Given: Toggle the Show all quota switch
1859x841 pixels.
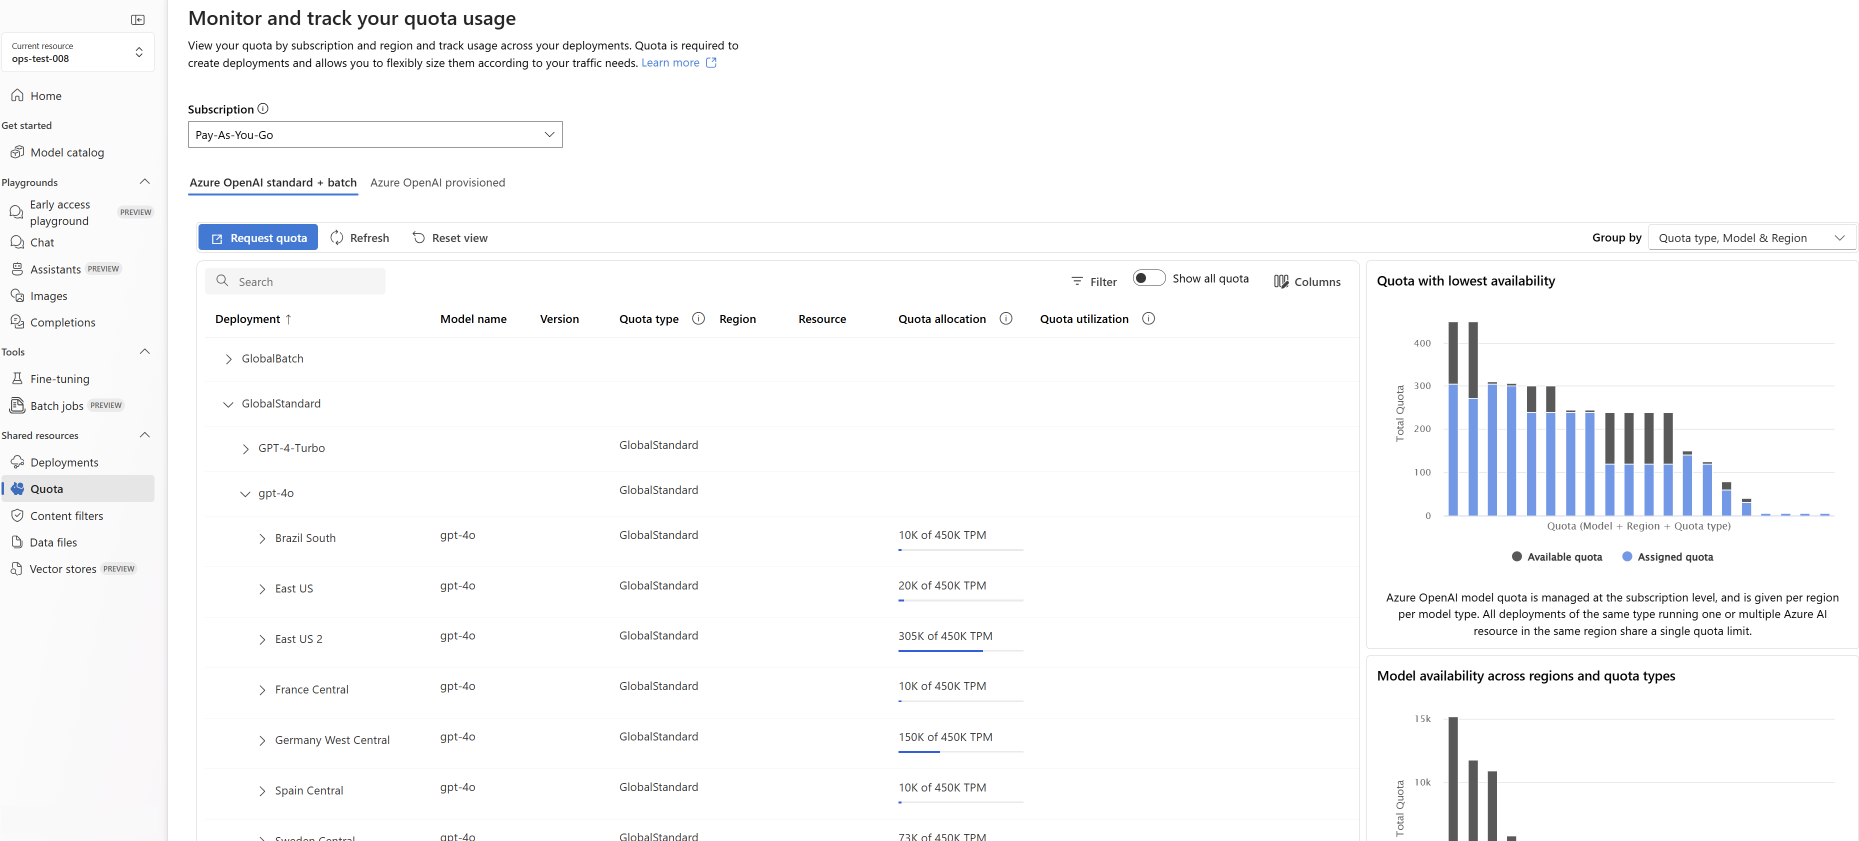Looking at the screenshot, I should pos(1149,278).
